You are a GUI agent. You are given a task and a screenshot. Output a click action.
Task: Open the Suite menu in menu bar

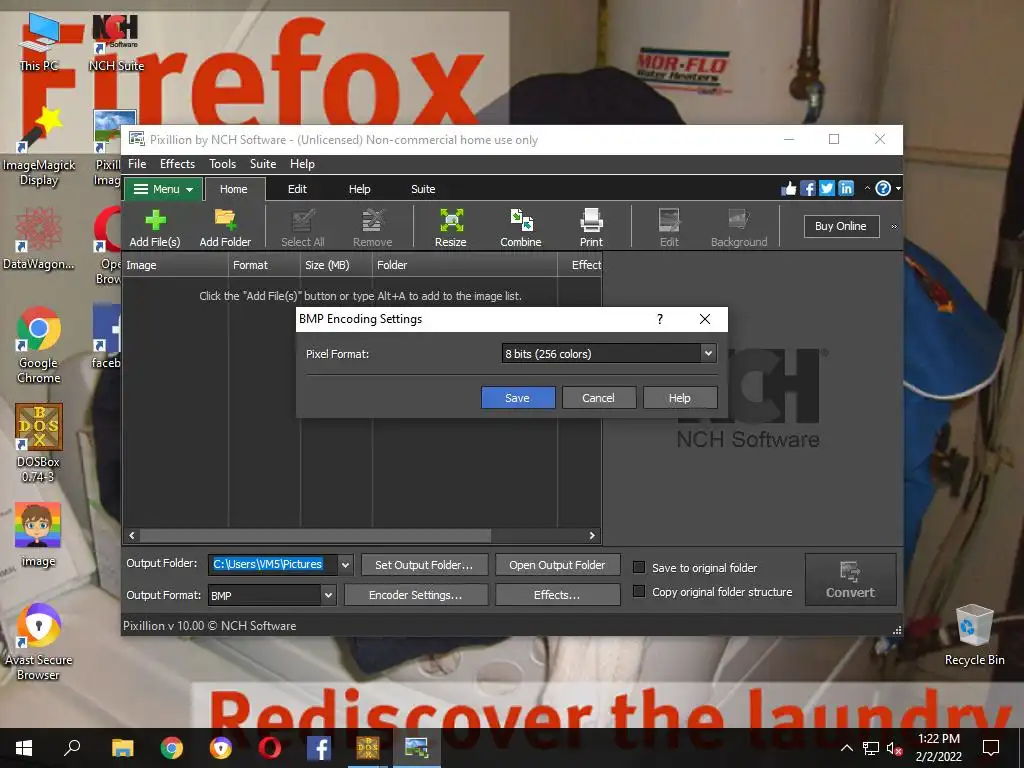(263, 164)
